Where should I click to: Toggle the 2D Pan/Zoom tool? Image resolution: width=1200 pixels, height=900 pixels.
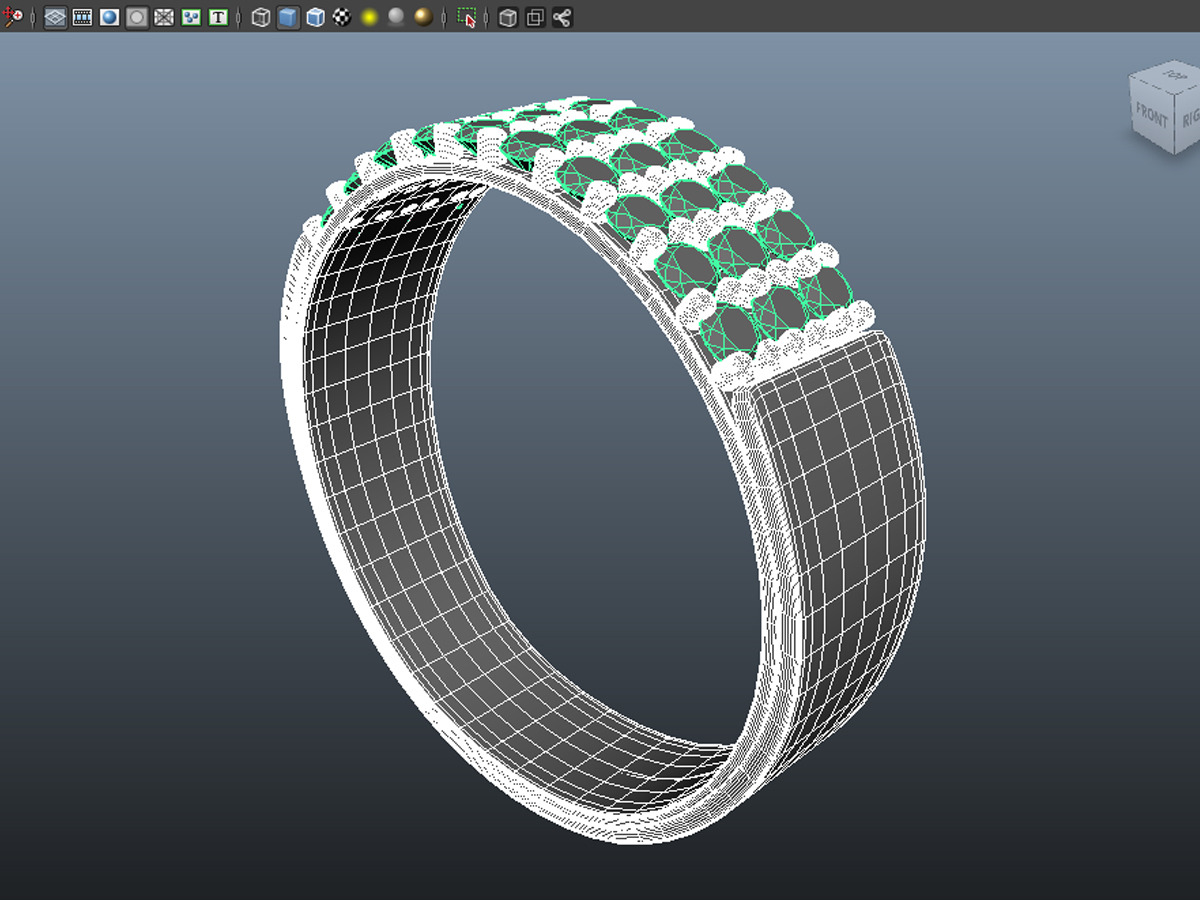[x=14, y=17]
